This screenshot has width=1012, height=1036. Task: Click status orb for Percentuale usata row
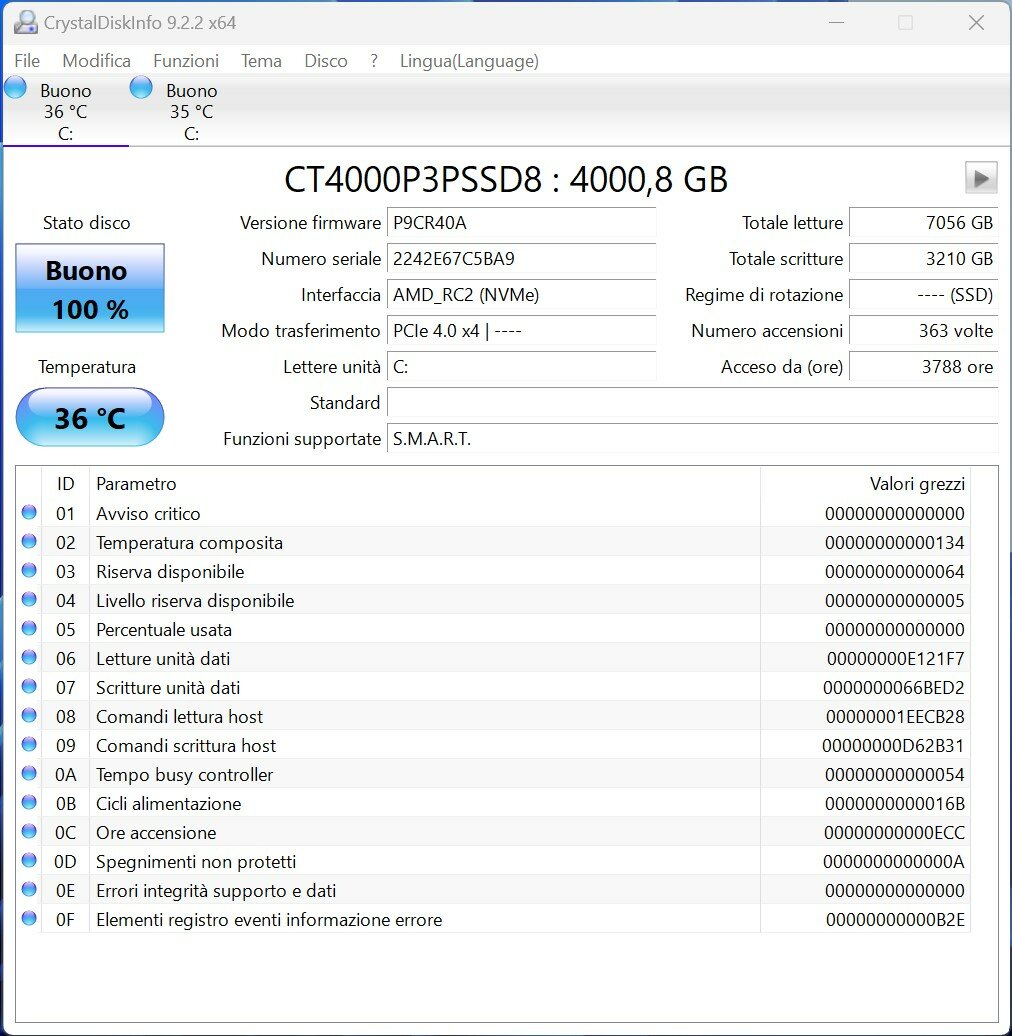(x=29, y=628)
